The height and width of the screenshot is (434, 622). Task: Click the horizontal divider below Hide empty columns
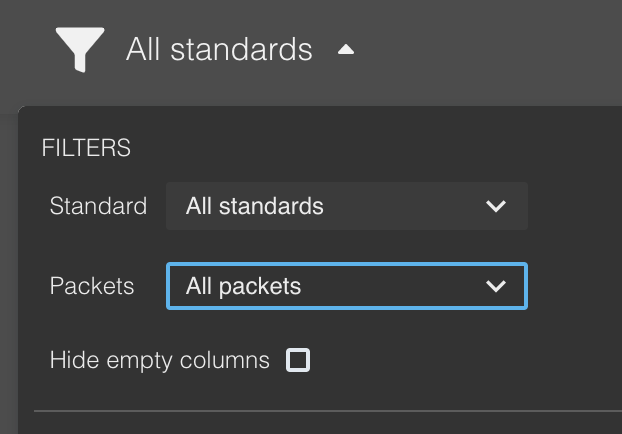click(x=328, y=411)
